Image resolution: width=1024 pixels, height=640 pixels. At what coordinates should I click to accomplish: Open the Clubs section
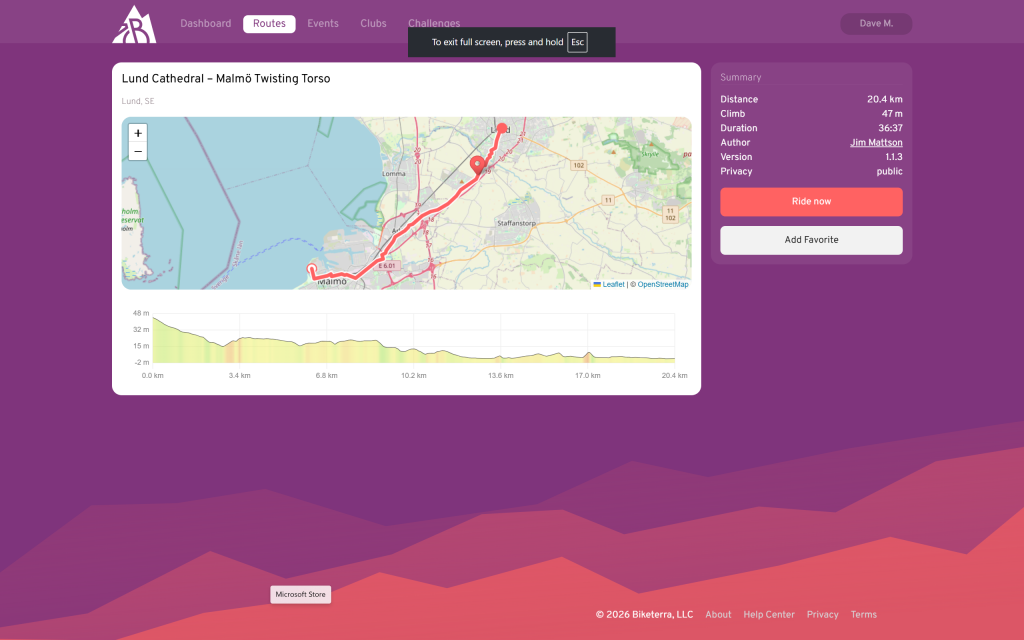coord(373,24)
